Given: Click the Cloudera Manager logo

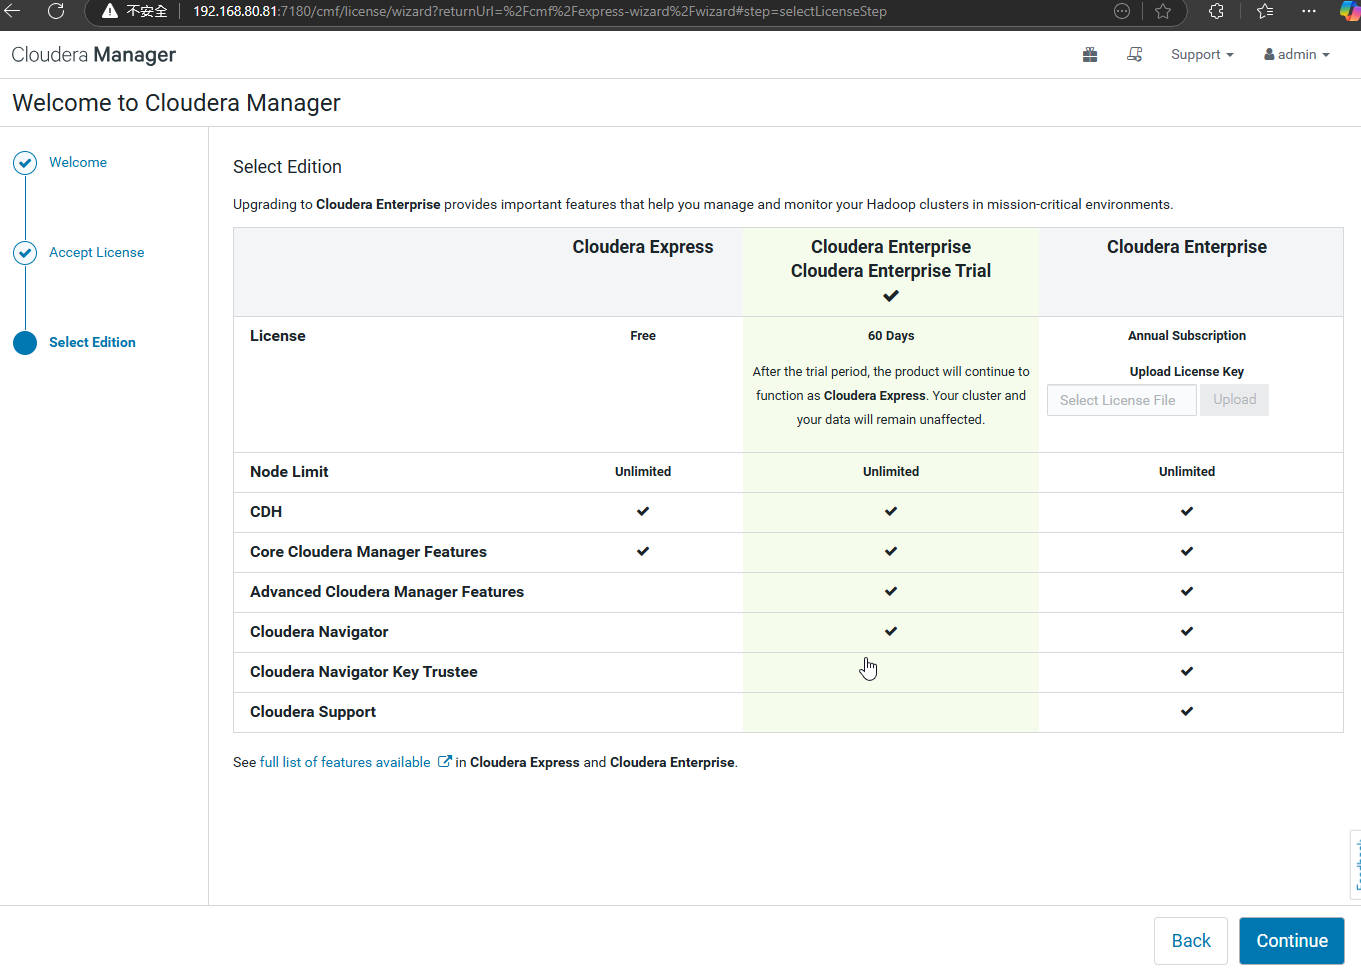Looking at the screenshot, I should [x=94, y=55].
